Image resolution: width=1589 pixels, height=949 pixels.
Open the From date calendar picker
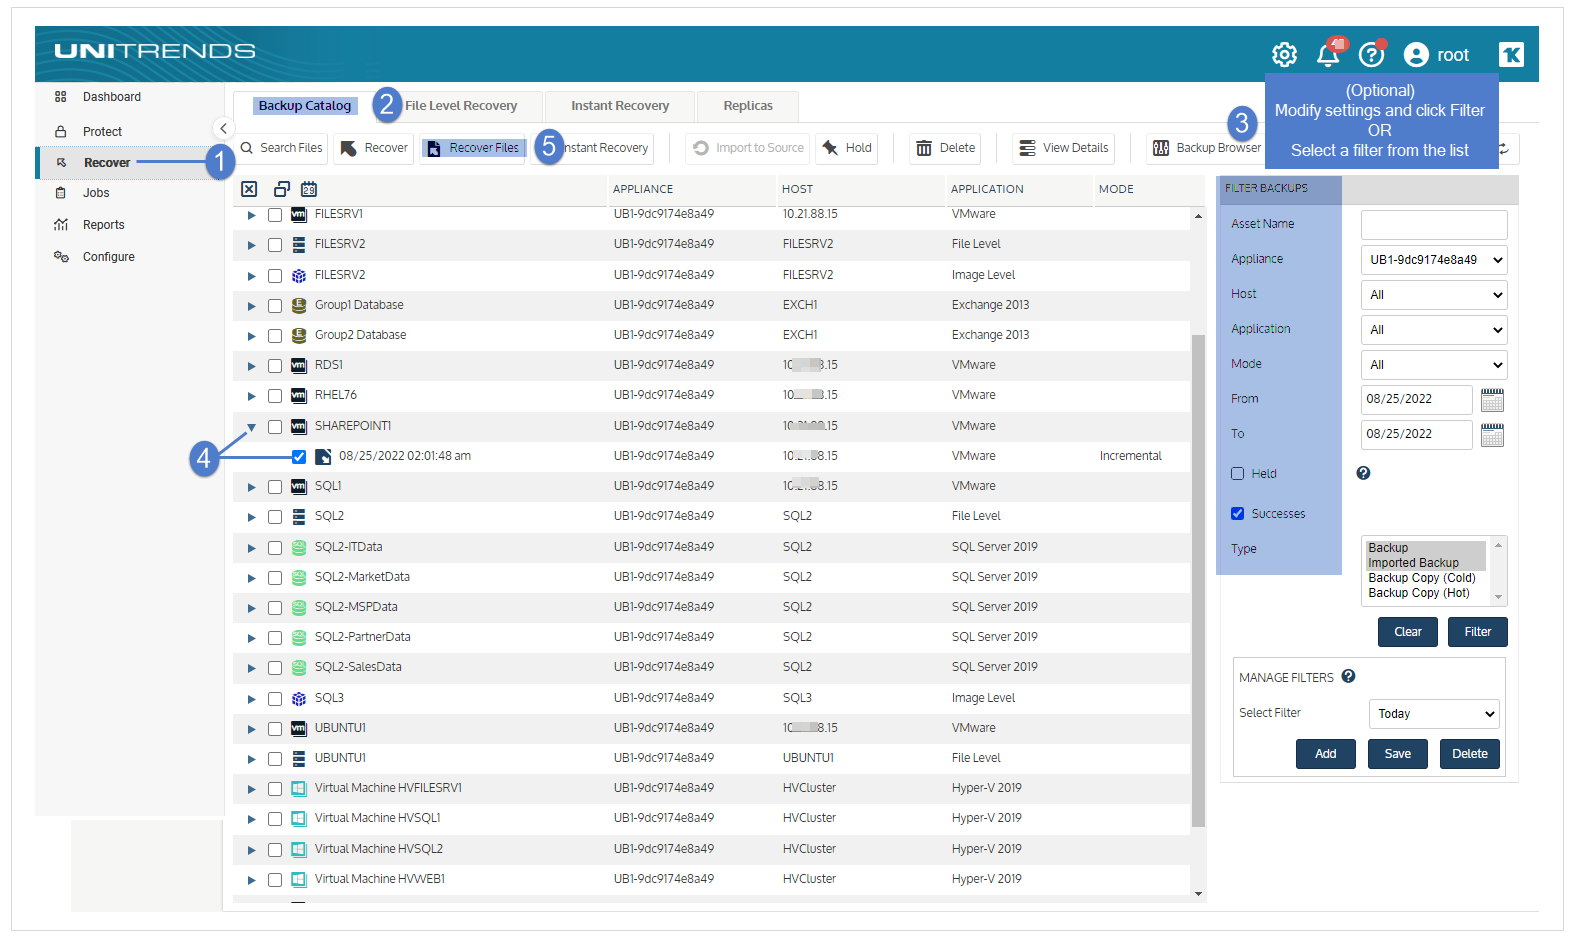pos(1492,400)
